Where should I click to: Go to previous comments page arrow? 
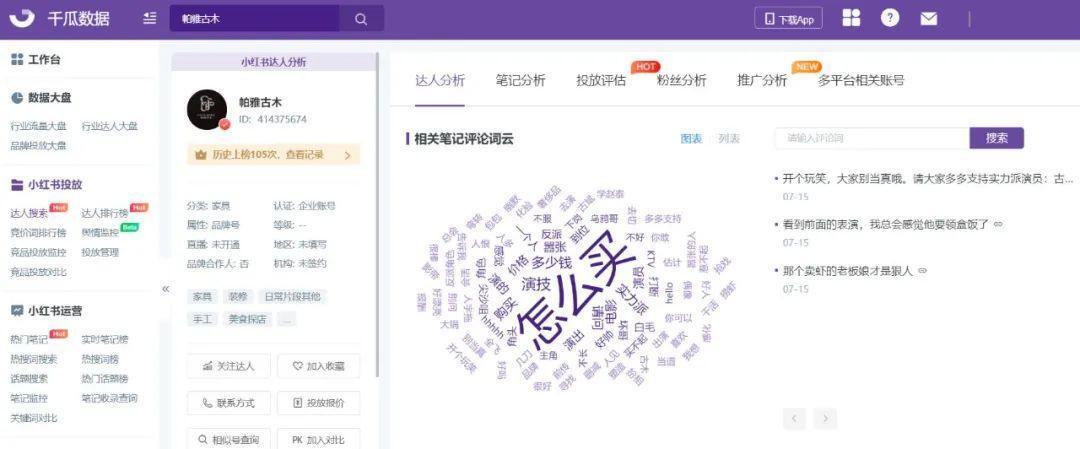795,419
